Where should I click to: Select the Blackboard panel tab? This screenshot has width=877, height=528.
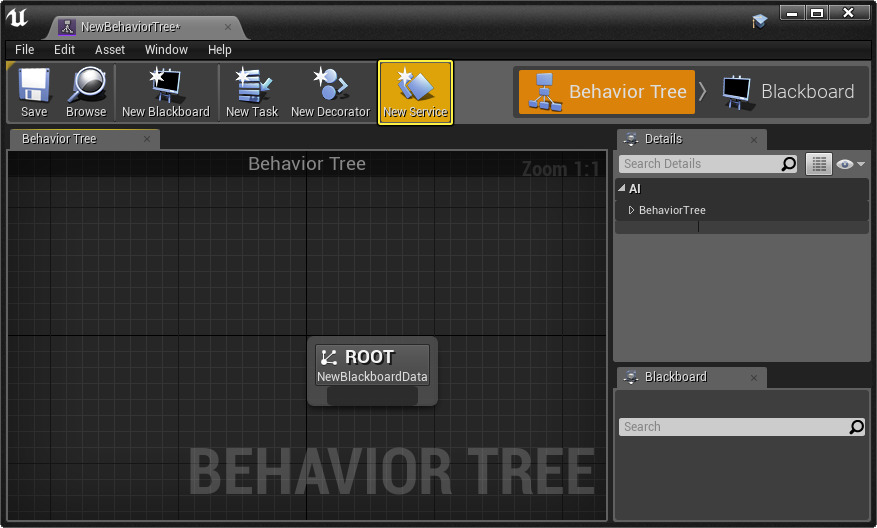pyautogui.click(x=675, y=377)
